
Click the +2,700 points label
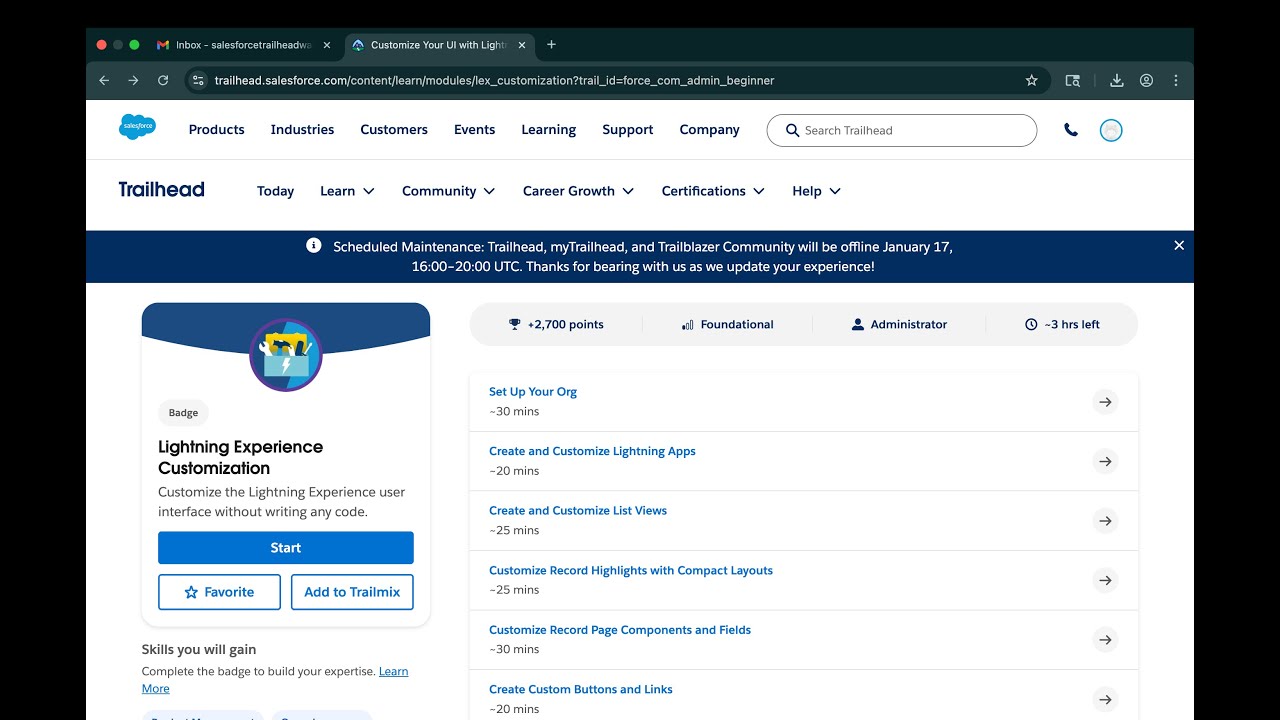(556, 324)
